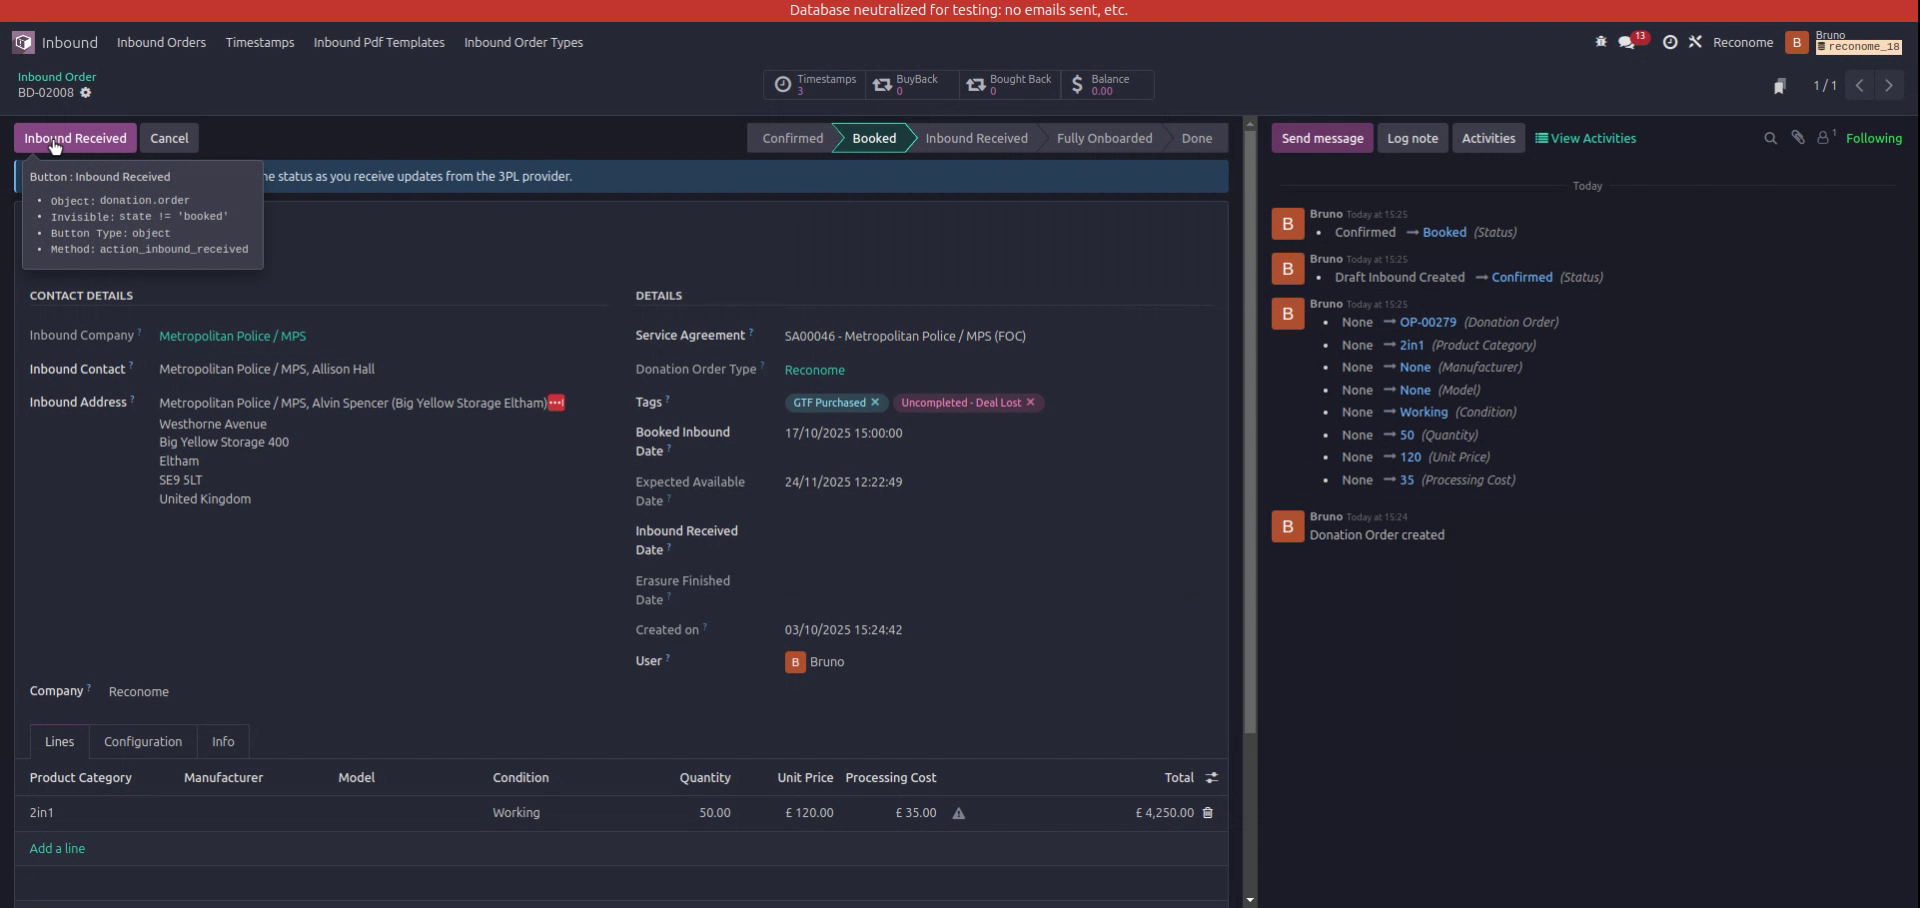Image resolution: width=1920 pixels, height=908 pixels.
Task: Open the gear menu next to BD-02008
Action: pos(86,93)
